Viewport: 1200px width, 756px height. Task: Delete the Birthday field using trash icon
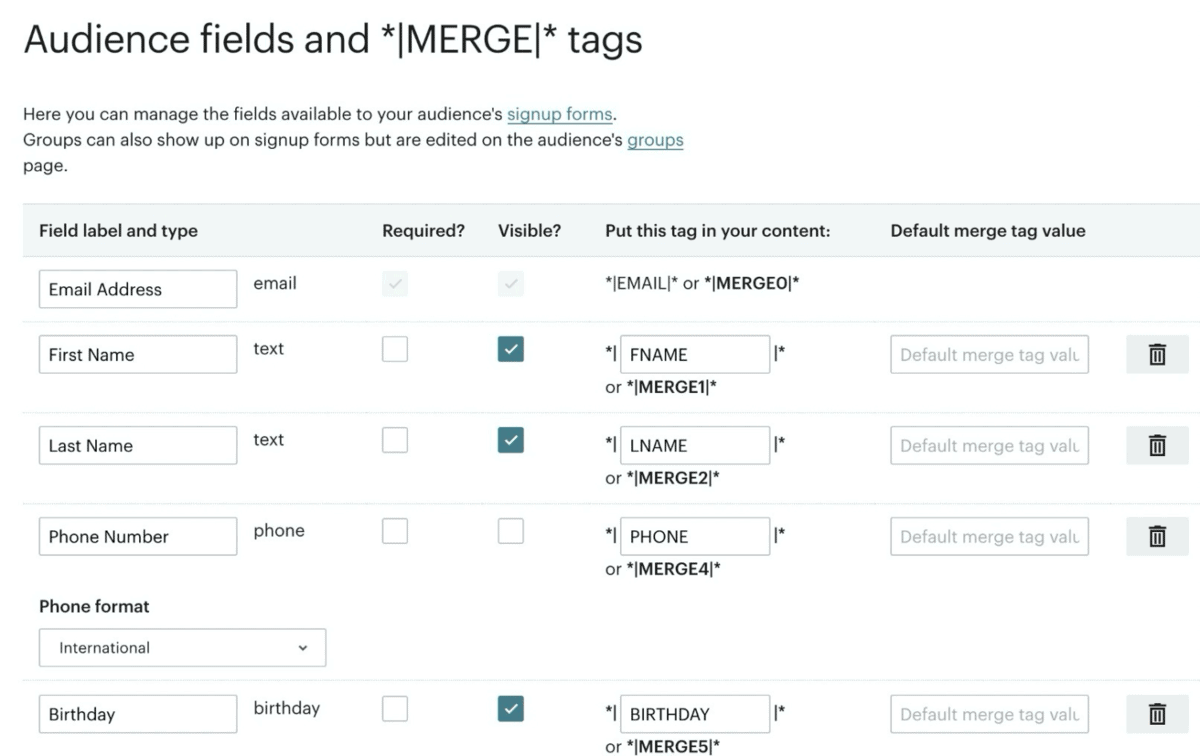[x=1157, y=714]
